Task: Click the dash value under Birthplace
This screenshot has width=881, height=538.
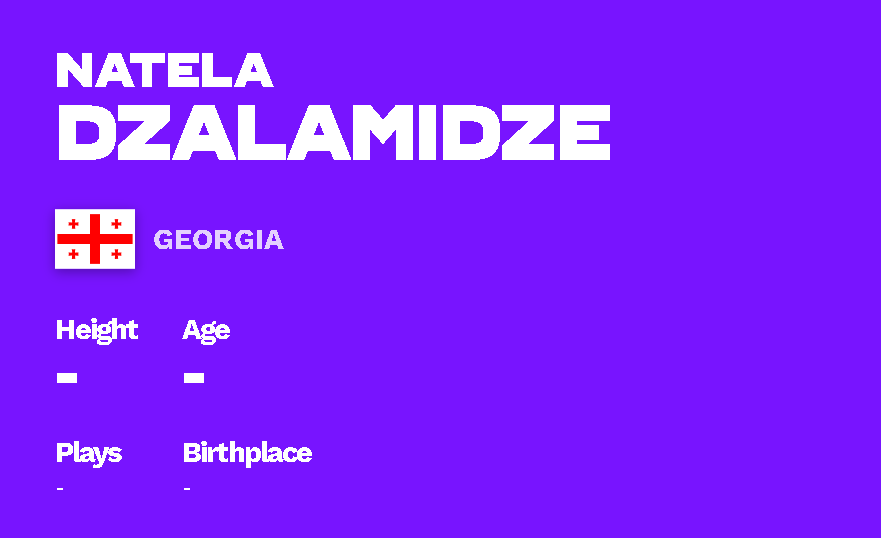Action: (x=187, y=489)
